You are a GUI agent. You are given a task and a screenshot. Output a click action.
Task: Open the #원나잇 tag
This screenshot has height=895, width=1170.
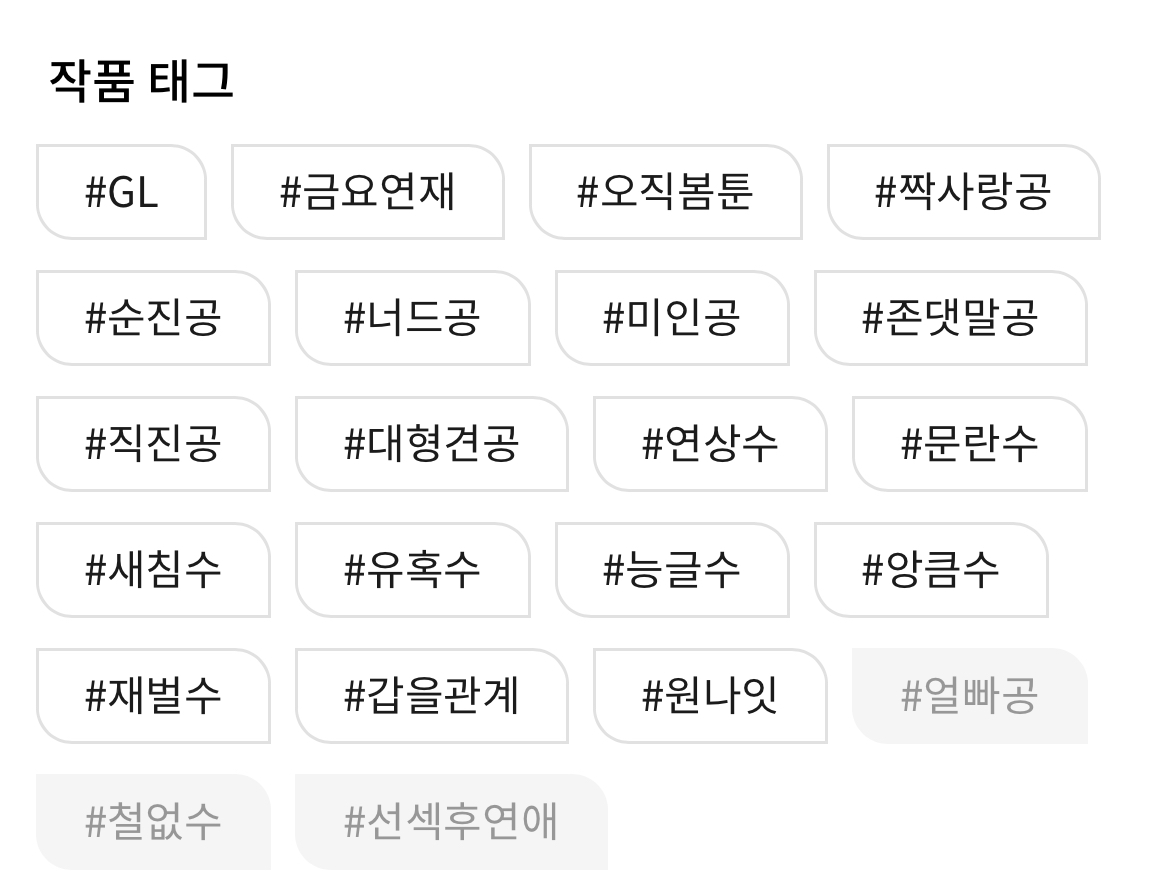click(x=710, y=696)
